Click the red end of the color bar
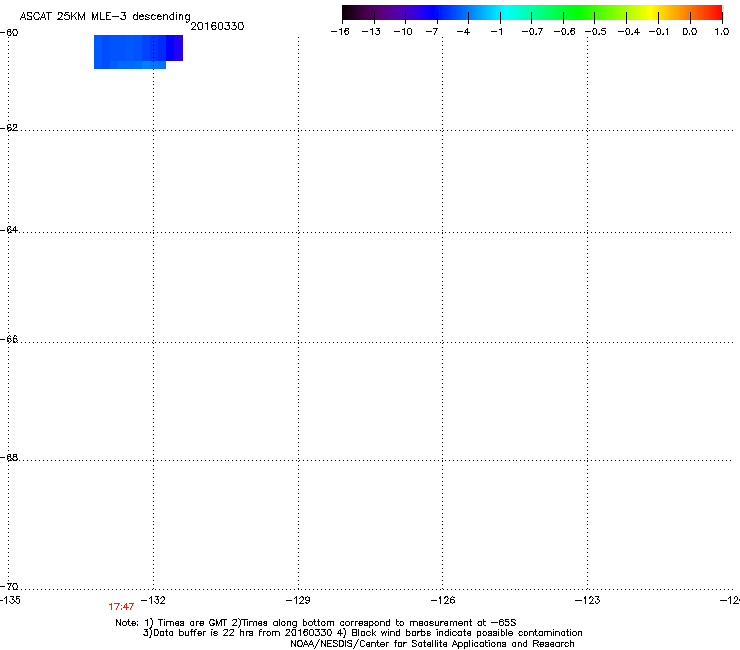This screenshot has width=740, height=650. coord(713,13)
